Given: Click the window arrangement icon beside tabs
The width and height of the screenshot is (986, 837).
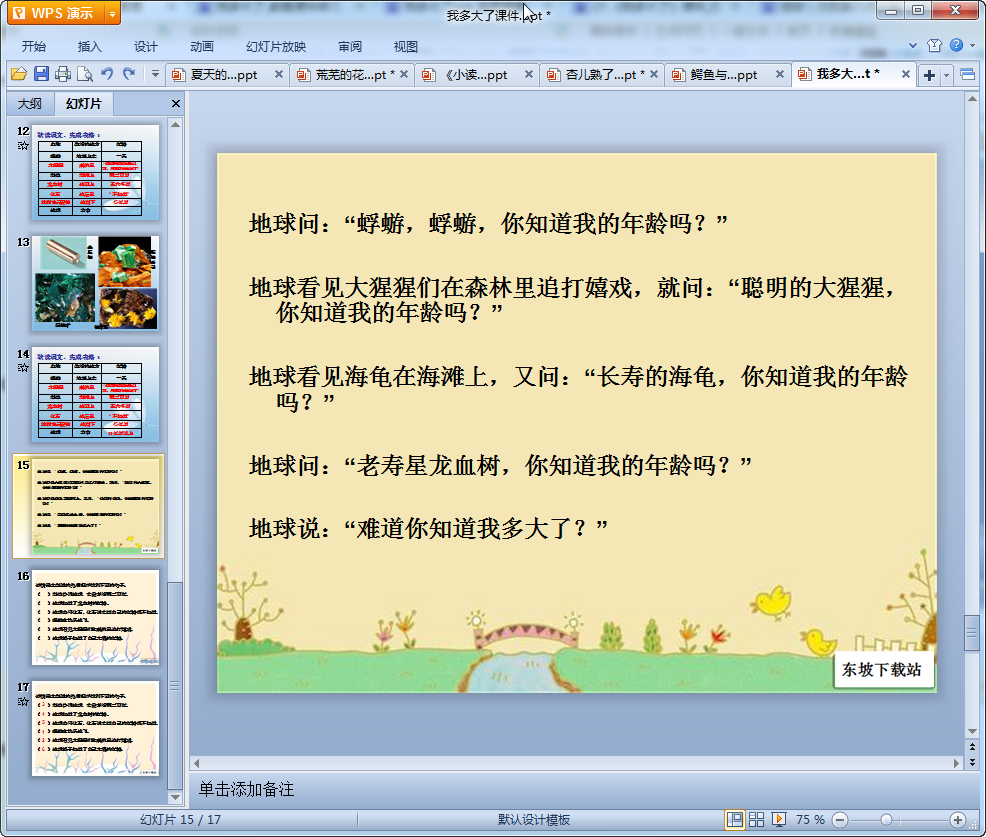Looking at the screenshot, I should [x=968, y=75].
